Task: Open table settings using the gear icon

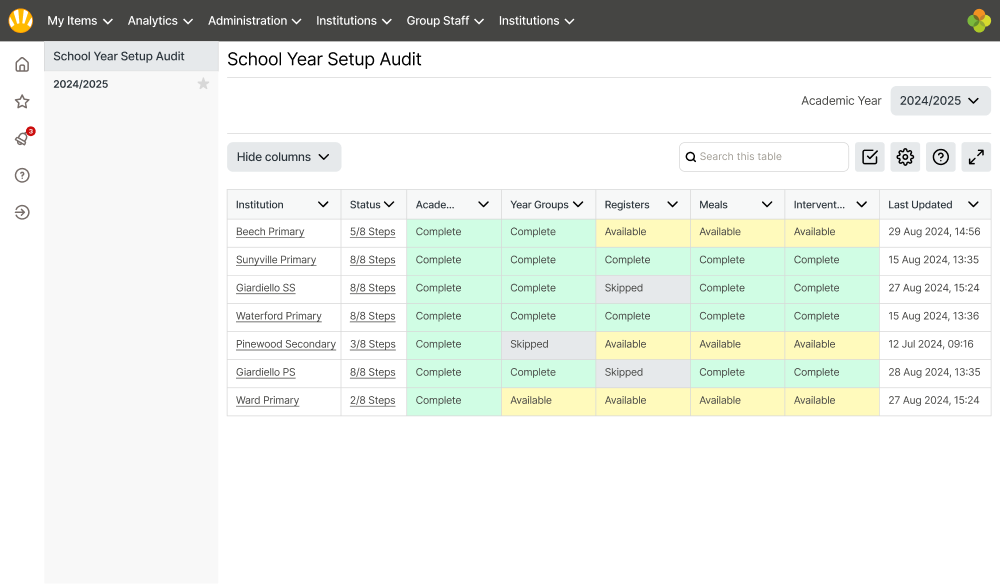Action: [905, 156]
